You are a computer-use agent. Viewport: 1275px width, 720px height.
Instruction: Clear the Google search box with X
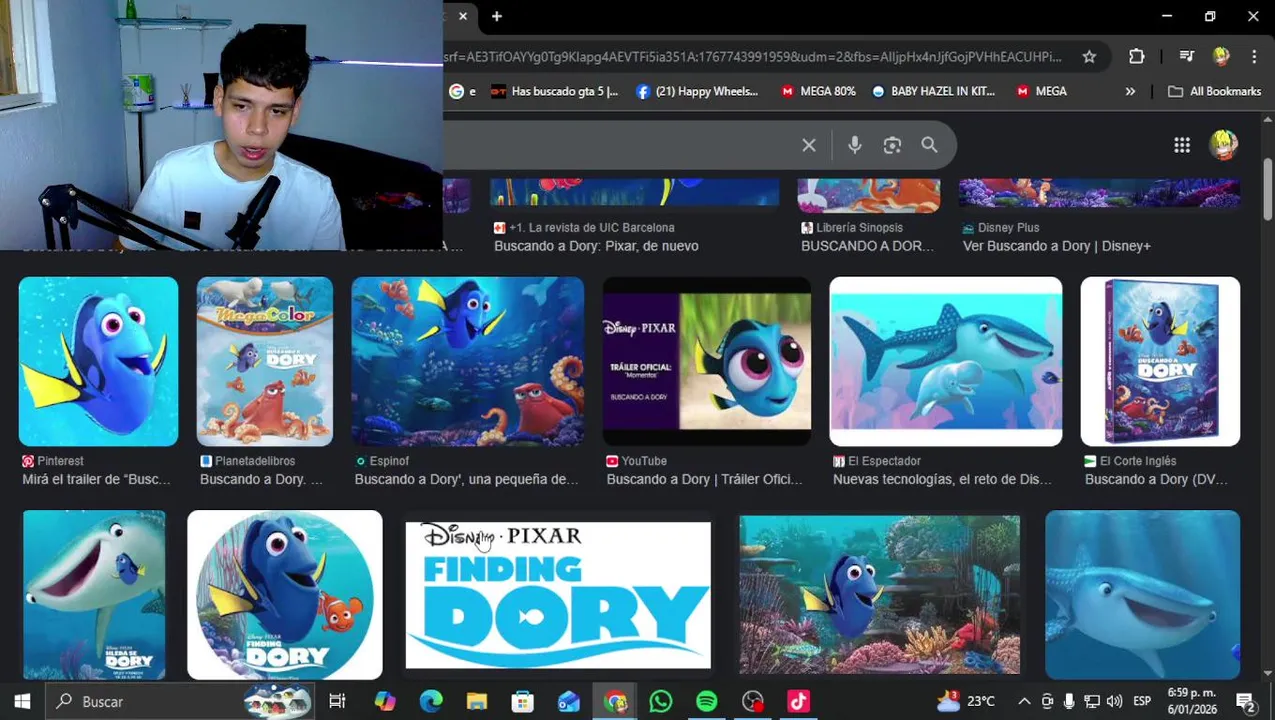(809, 146)
